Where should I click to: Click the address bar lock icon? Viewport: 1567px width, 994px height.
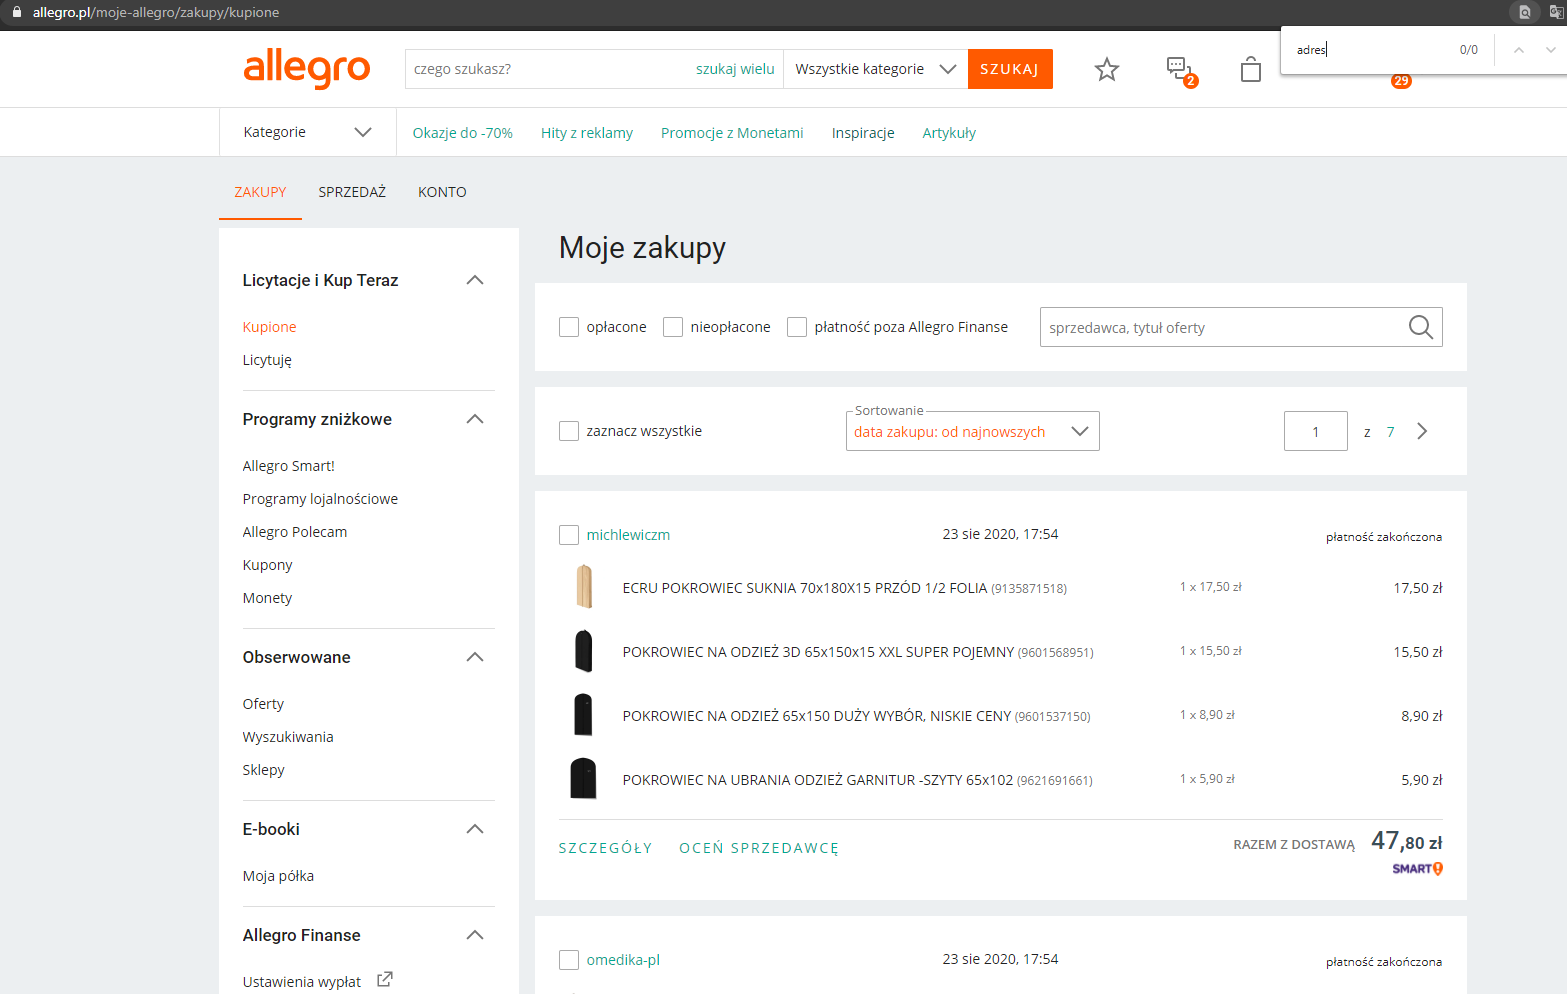point(17,12)
